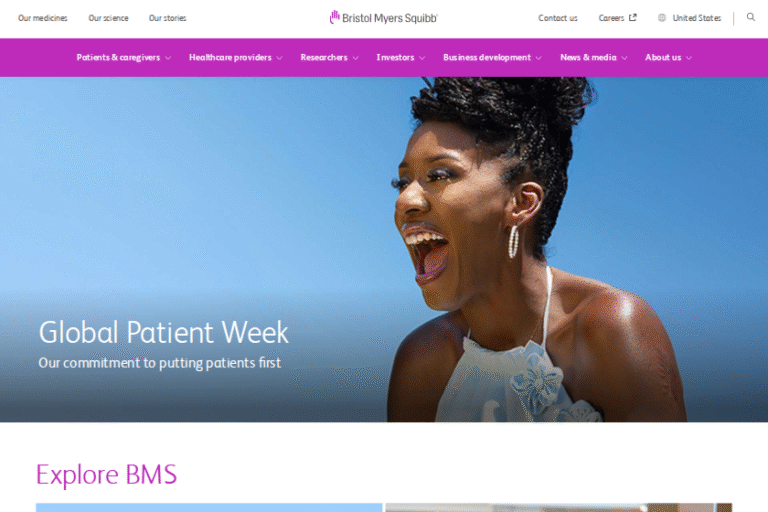Expand the Patients & caregivers chevron
Image resolution: width=768 pixels, height=512 pixels.
[x=168, y=58]
